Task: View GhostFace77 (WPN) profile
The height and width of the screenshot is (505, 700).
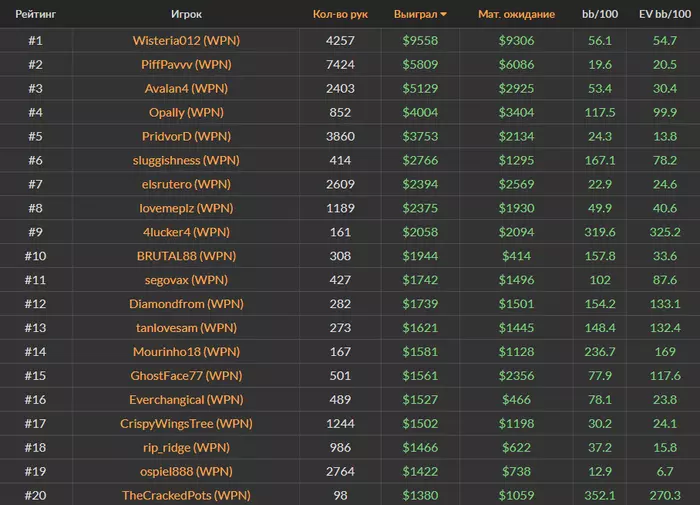Action: tap(186, 376)
